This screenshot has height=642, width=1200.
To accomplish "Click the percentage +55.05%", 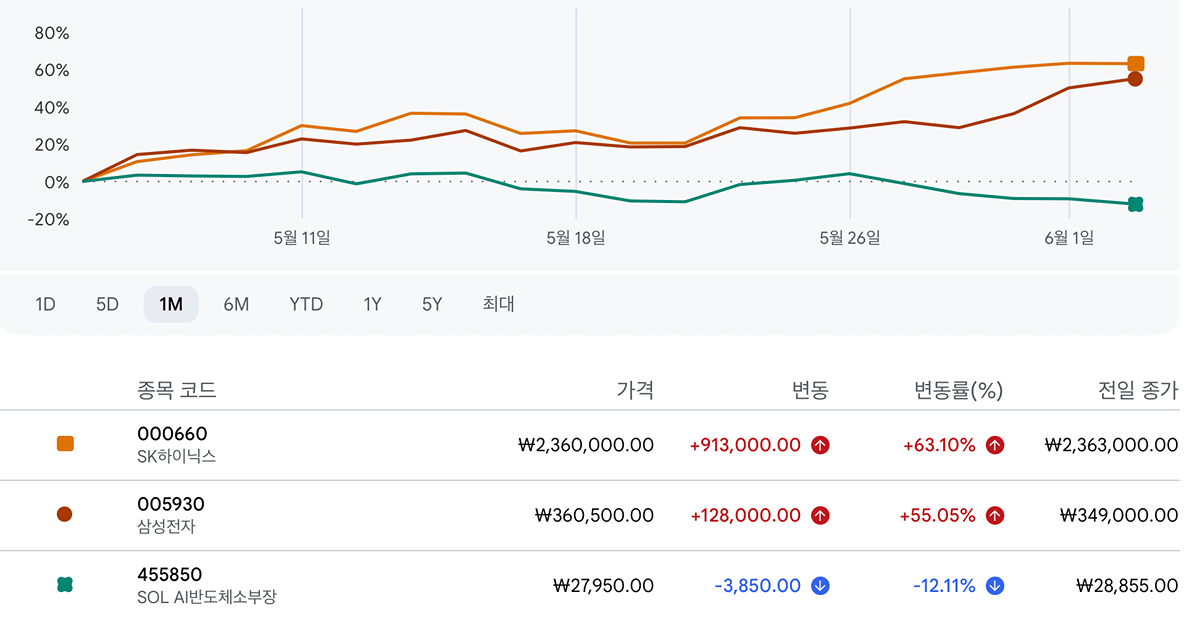I will (937, 516).
